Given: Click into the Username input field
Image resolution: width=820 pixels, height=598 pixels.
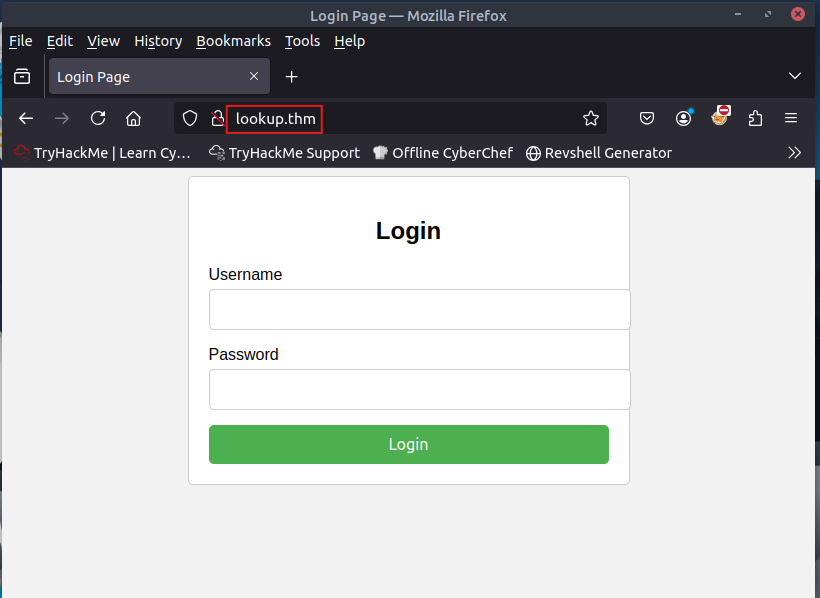Looking at the screenshot, I should [x=419, y=309].
